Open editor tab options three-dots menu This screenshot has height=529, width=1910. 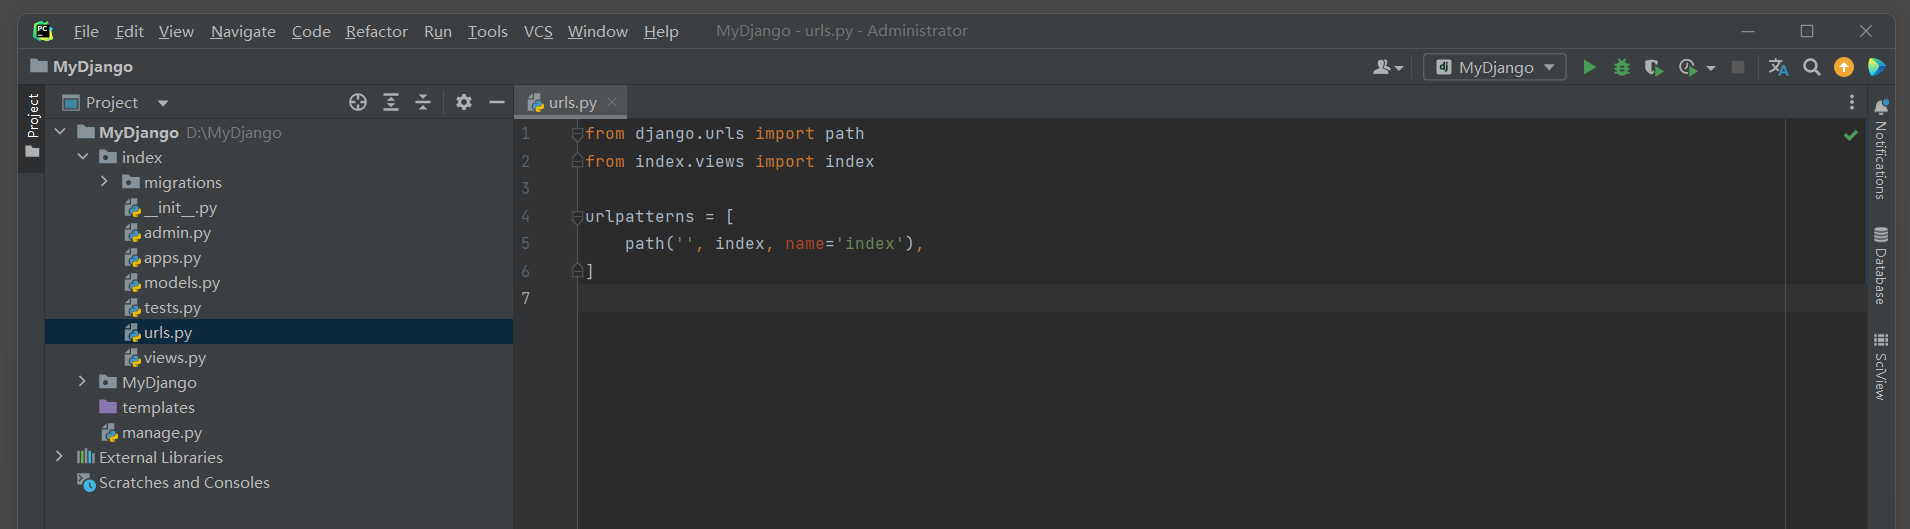[x=1851, y=102]
